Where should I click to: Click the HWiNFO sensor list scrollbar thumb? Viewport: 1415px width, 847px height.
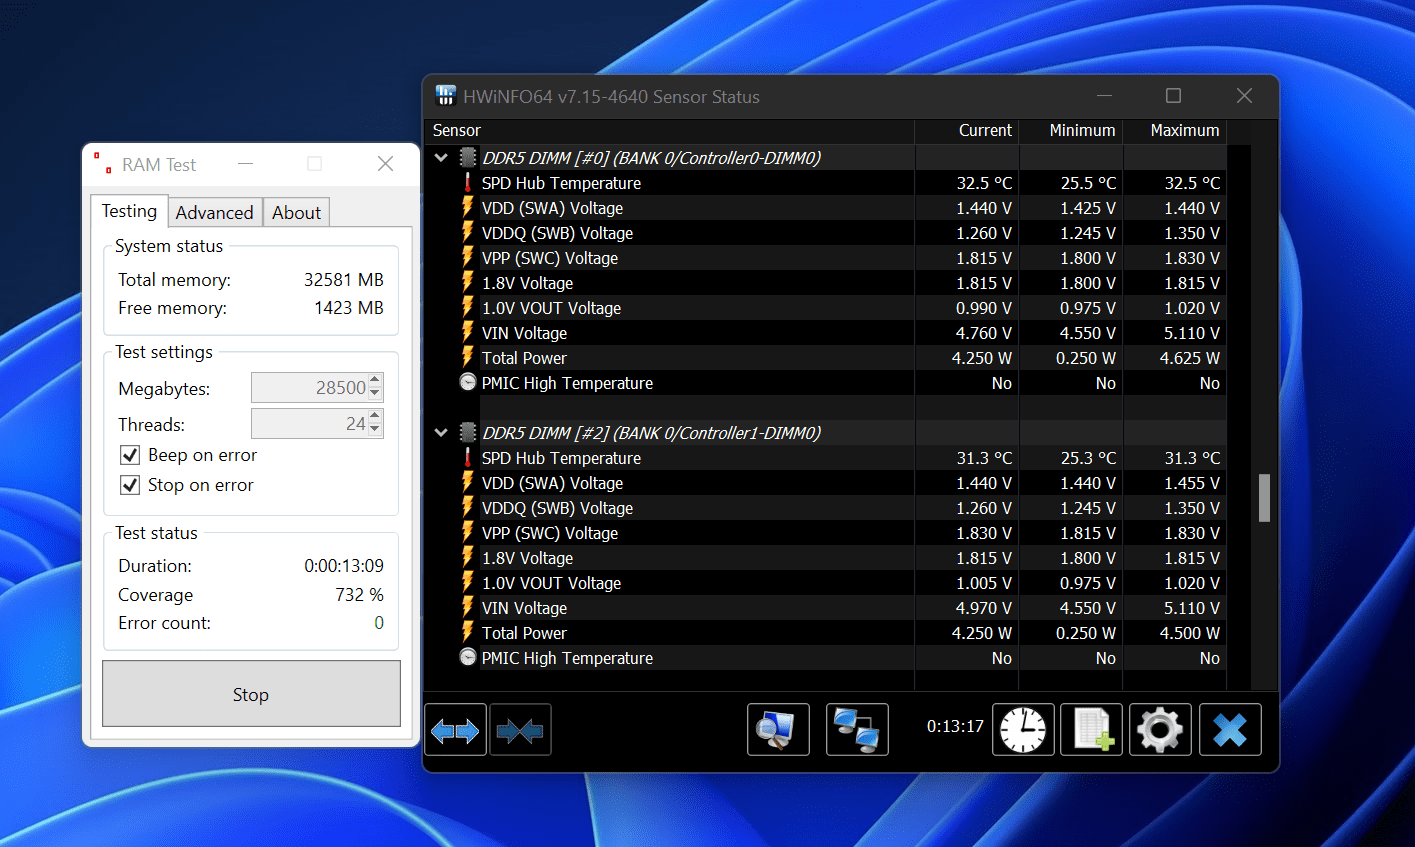click(x=1264, y=498)
